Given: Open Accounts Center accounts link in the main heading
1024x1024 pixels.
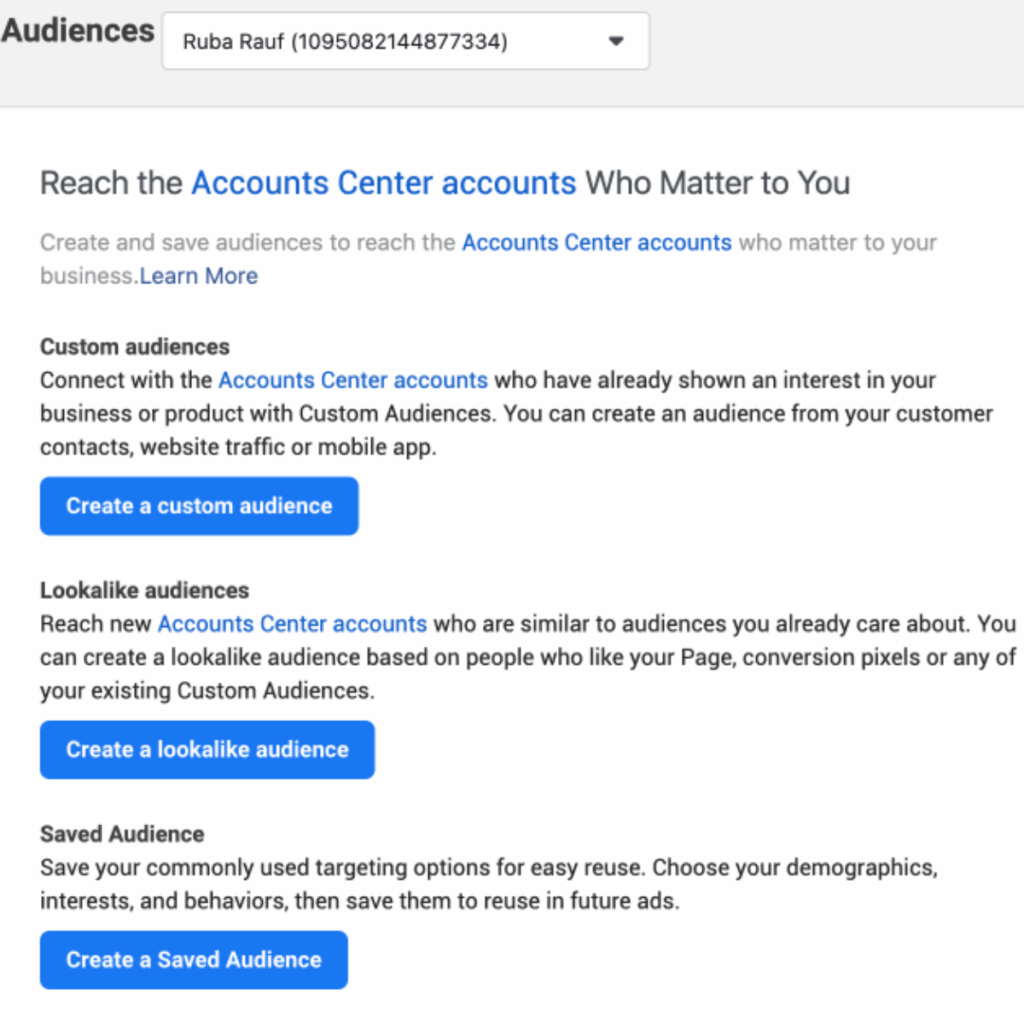Looking at the screenshot, I should (x=383, y=183).
